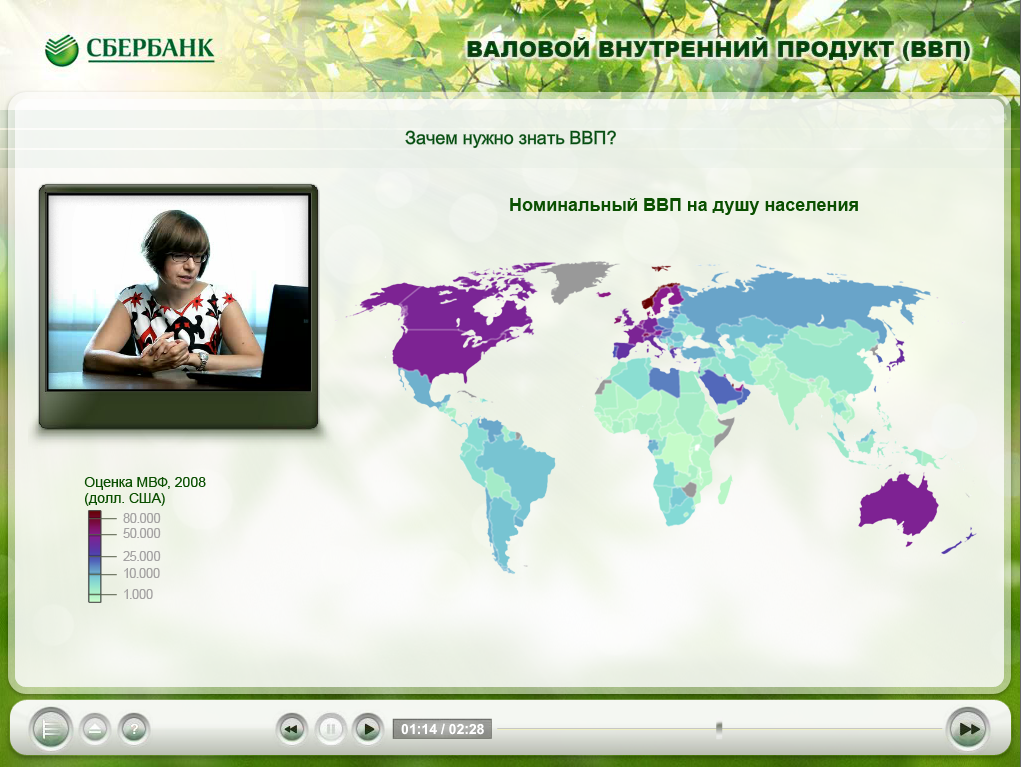Click the 'ВАЛОВОЙ ВНУТРЕННИЙ ПРОДУКТ (ВВП)' header

coord(718,49)
